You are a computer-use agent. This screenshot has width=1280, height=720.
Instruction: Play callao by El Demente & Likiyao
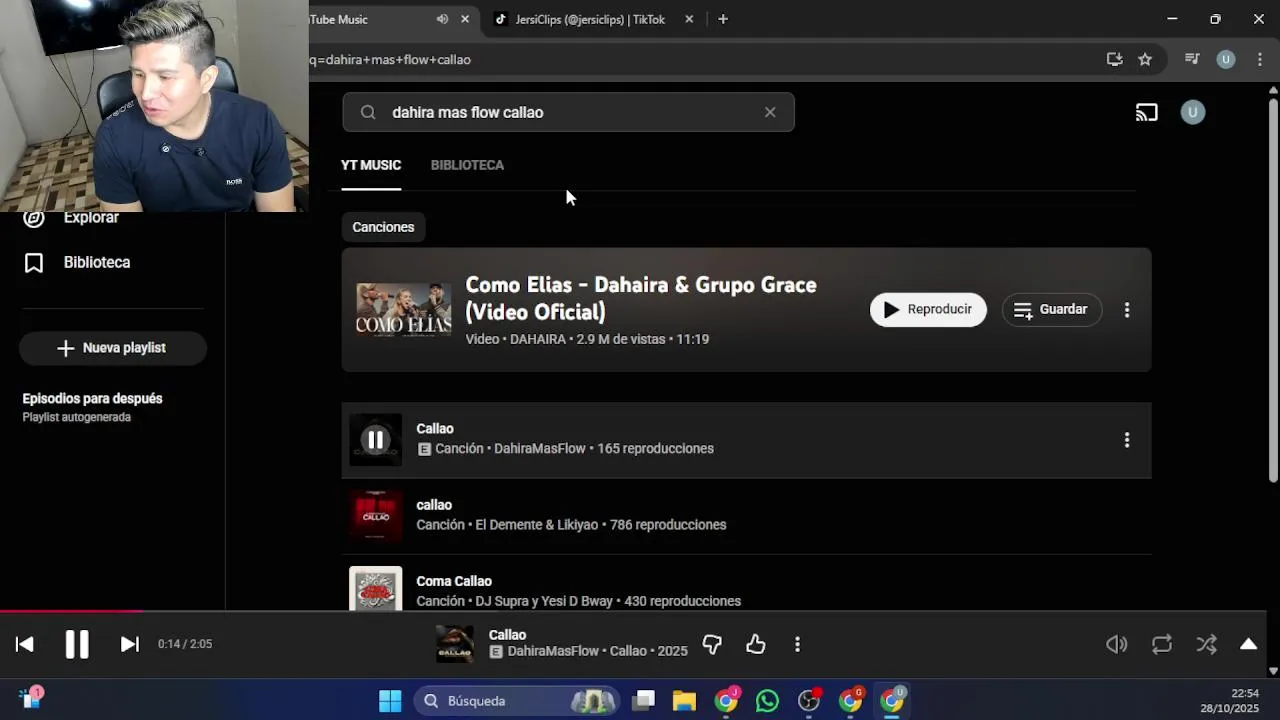click(375, 516)
